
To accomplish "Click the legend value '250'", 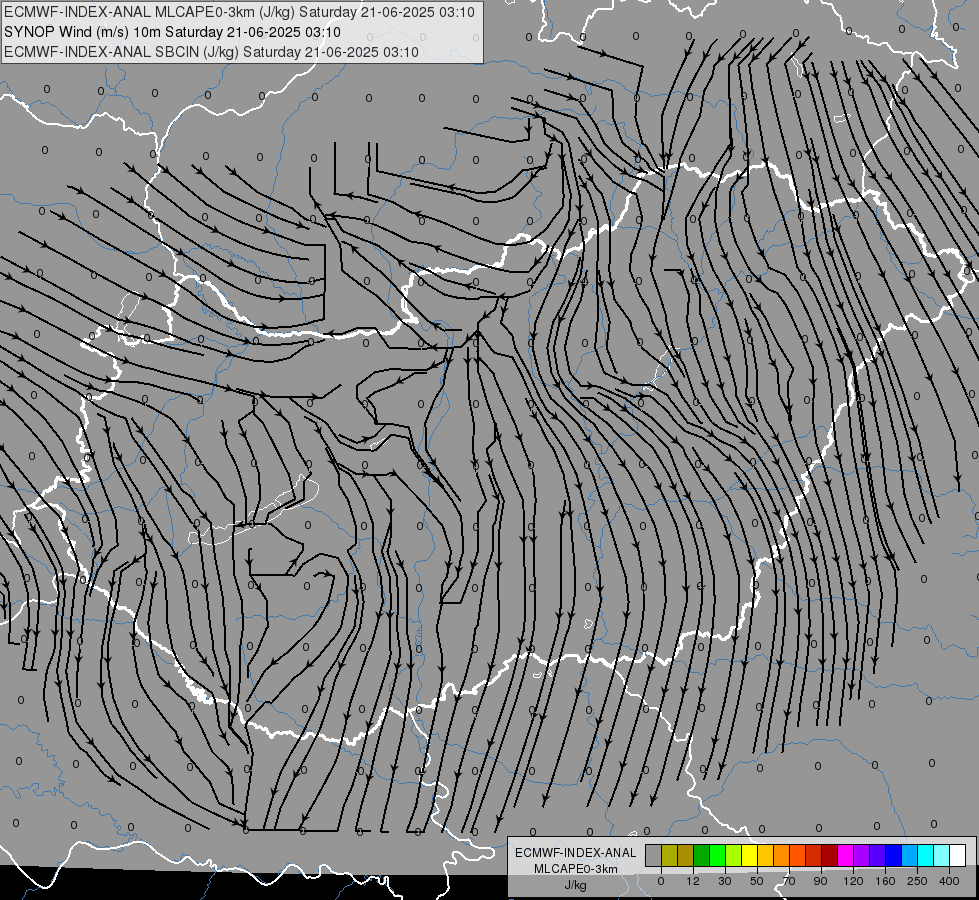I will 917,881.
